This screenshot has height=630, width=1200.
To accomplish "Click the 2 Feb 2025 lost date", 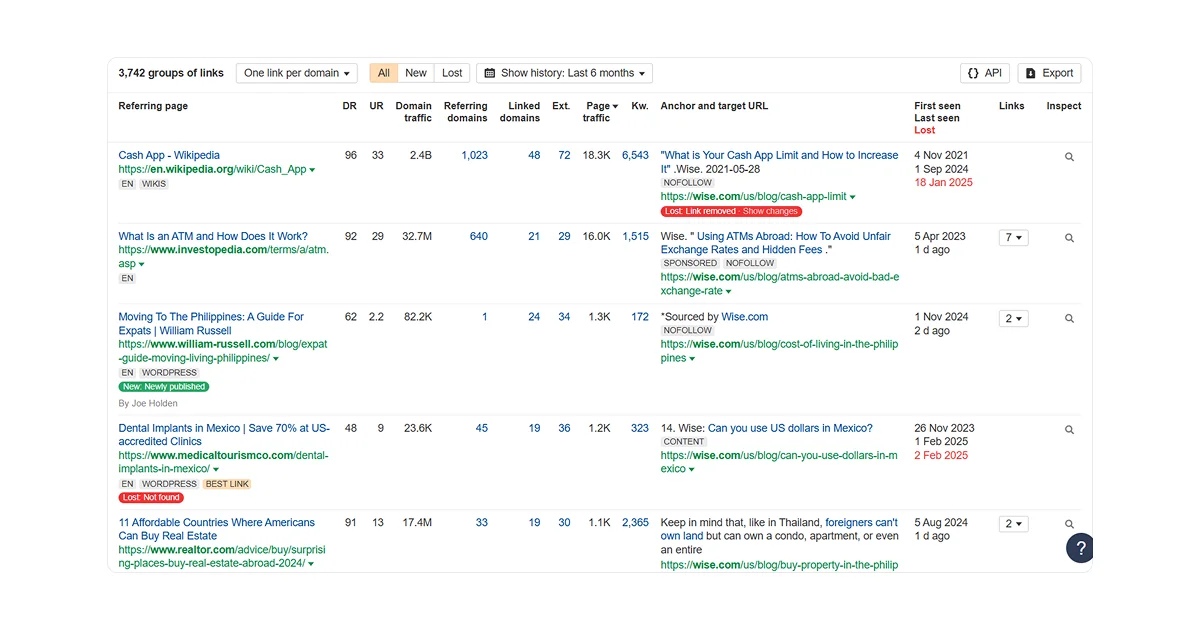I will tap(941, 456).
